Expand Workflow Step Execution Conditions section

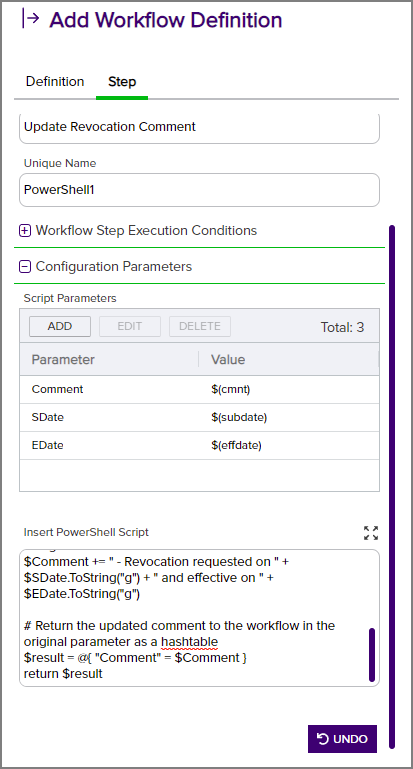pyautogui.click(x=146, y=231)
